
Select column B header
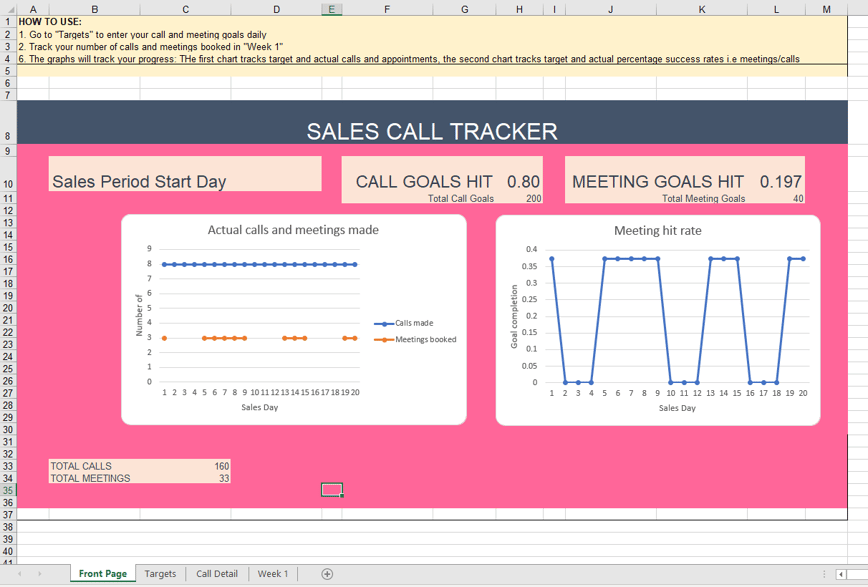pyautogui.click(x=95, y=9)
